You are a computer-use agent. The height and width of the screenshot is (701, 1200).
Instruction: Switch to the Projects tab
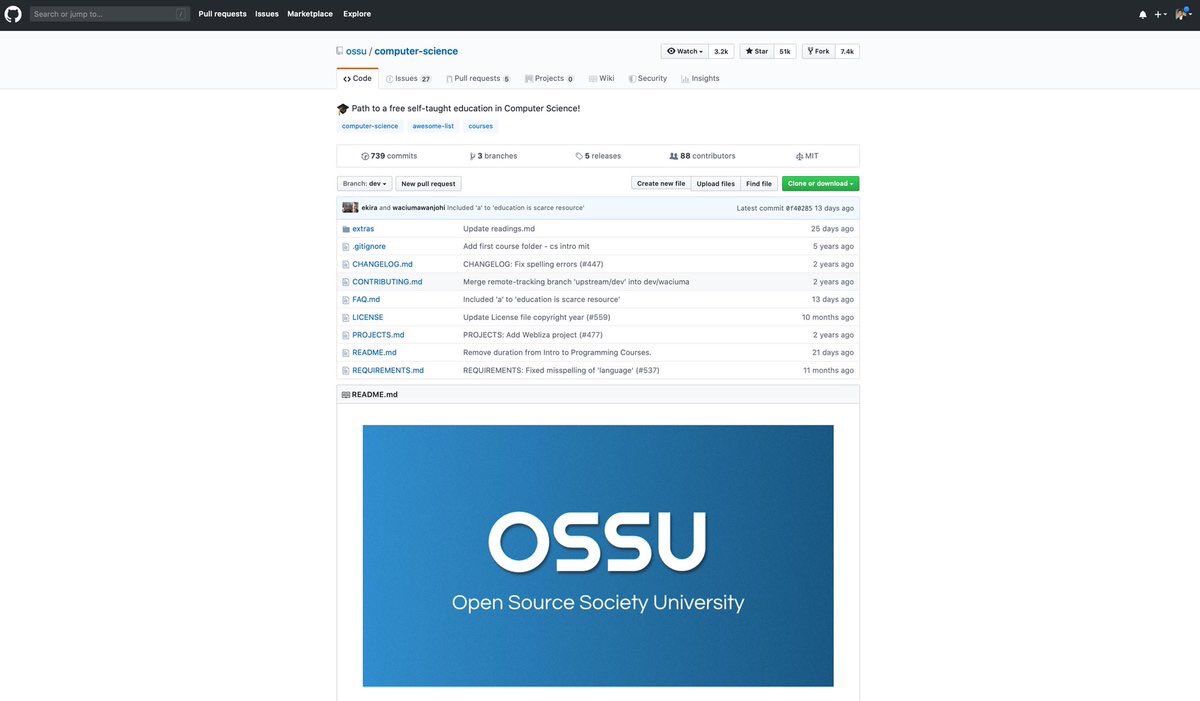point(549,78)
